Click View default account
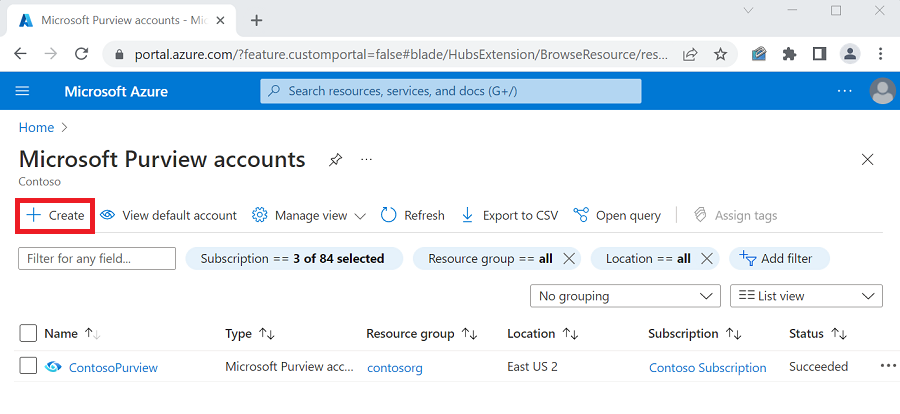The image size is (900, 414). [168, 216]
